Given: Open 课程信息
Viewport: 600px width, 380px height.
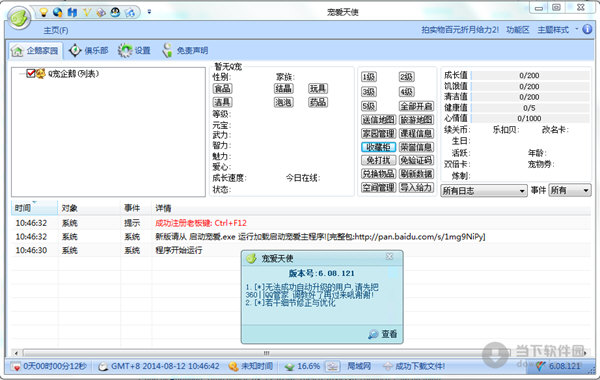Looking at the screenshot, I should pyautogui.click(x=416, y=134).
